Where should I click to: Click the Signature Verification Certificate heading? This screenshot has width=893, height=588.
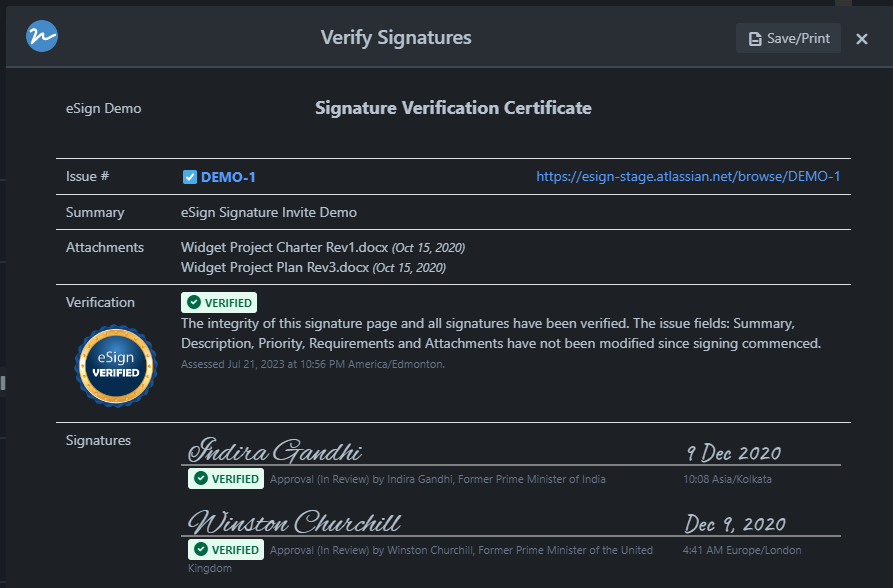tap(453, 108)
